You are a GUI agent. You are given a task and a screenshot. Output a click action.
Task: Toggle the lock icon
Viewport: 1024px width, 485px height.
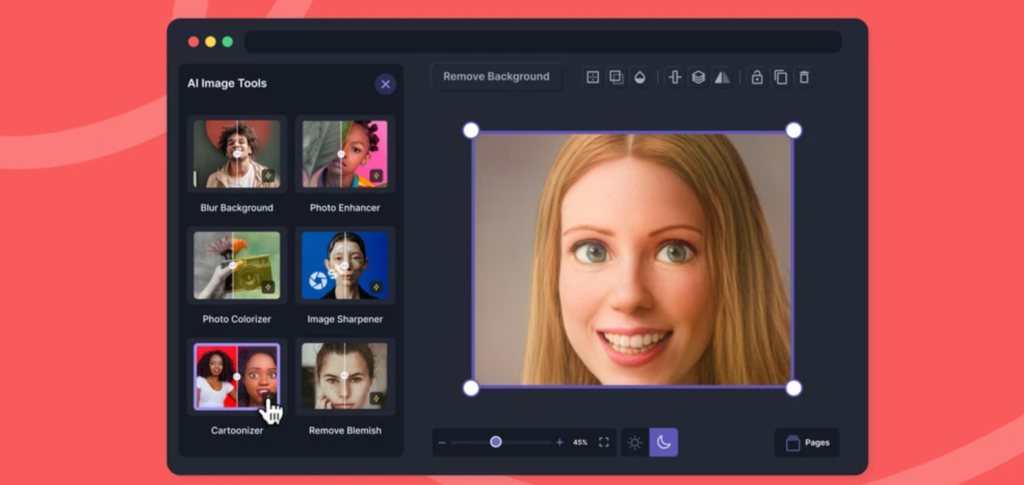[x=757, y=77]
